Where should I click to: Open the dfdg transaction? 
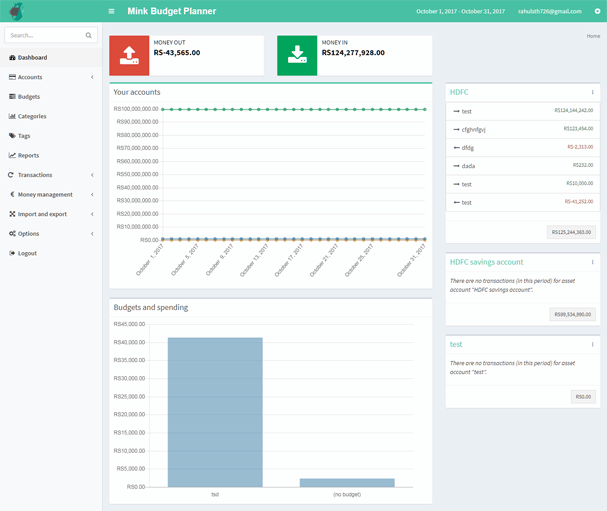point(468,147)
